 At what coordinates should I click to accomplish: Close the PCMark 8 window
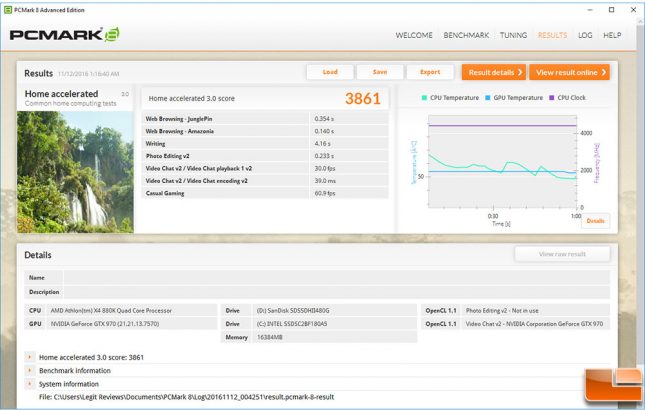tap(633, 9)
